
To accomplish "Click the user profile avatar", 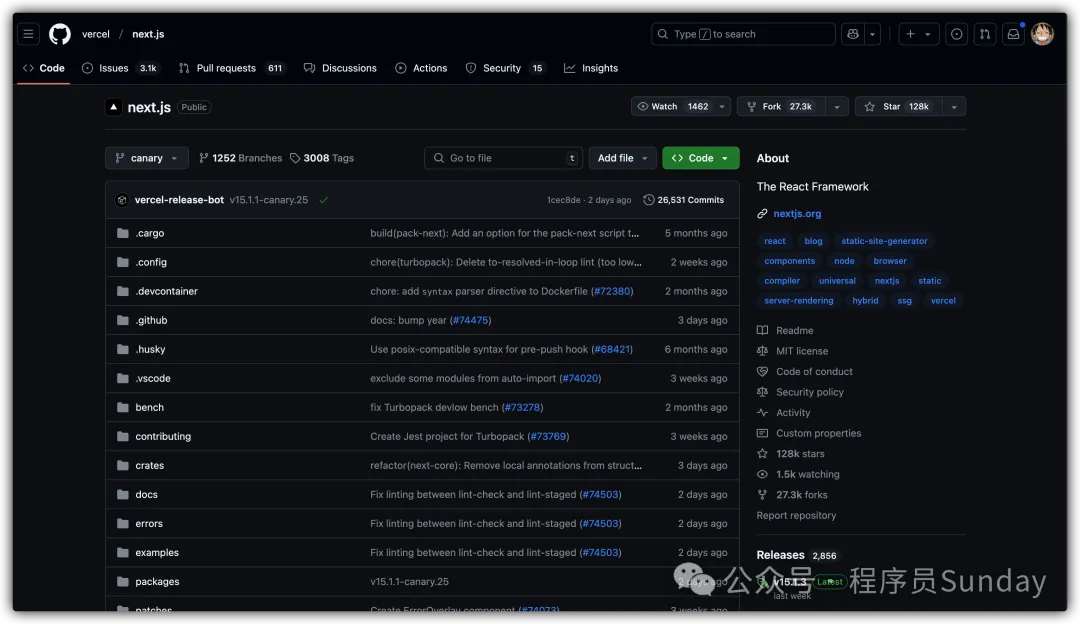I will click(1042, 34).
